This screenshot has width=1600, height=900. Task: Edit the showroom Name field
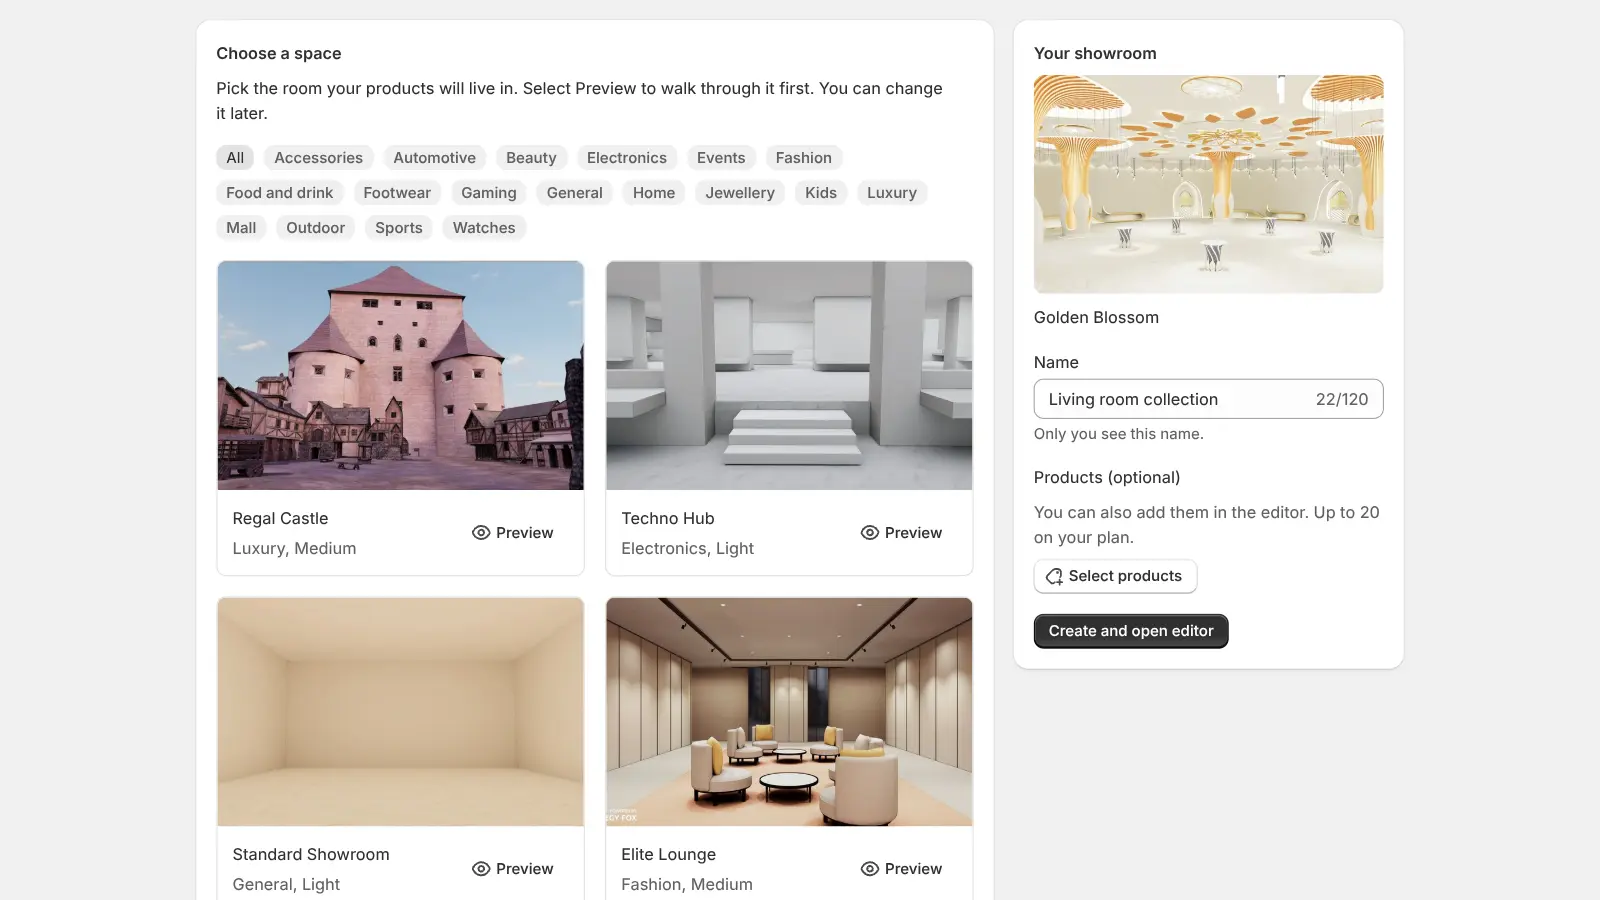(1208, 399)
